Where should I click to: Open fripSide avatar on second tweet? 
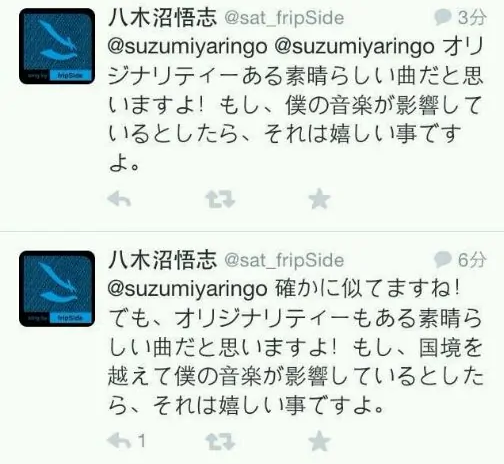click(x=57, y=289)
